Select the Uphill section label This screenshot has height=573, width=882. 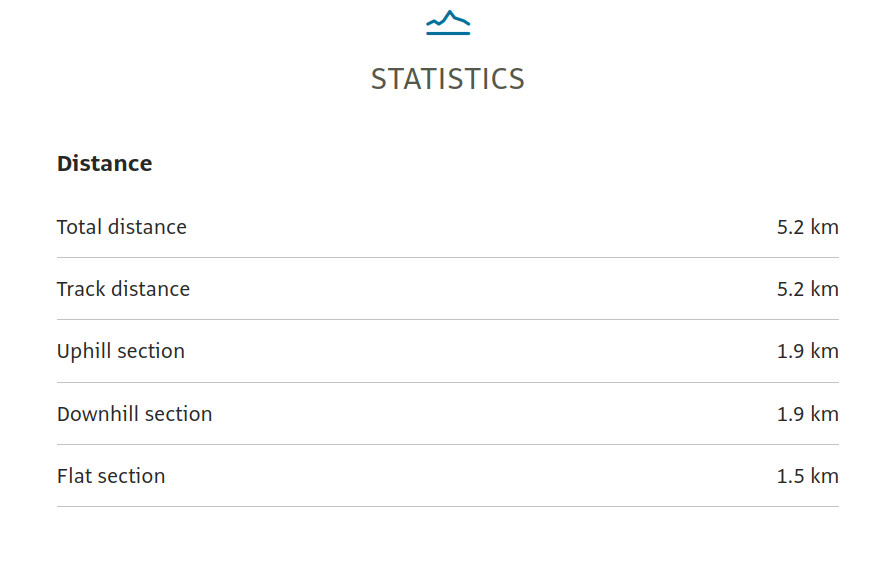[x=121, y=351]
